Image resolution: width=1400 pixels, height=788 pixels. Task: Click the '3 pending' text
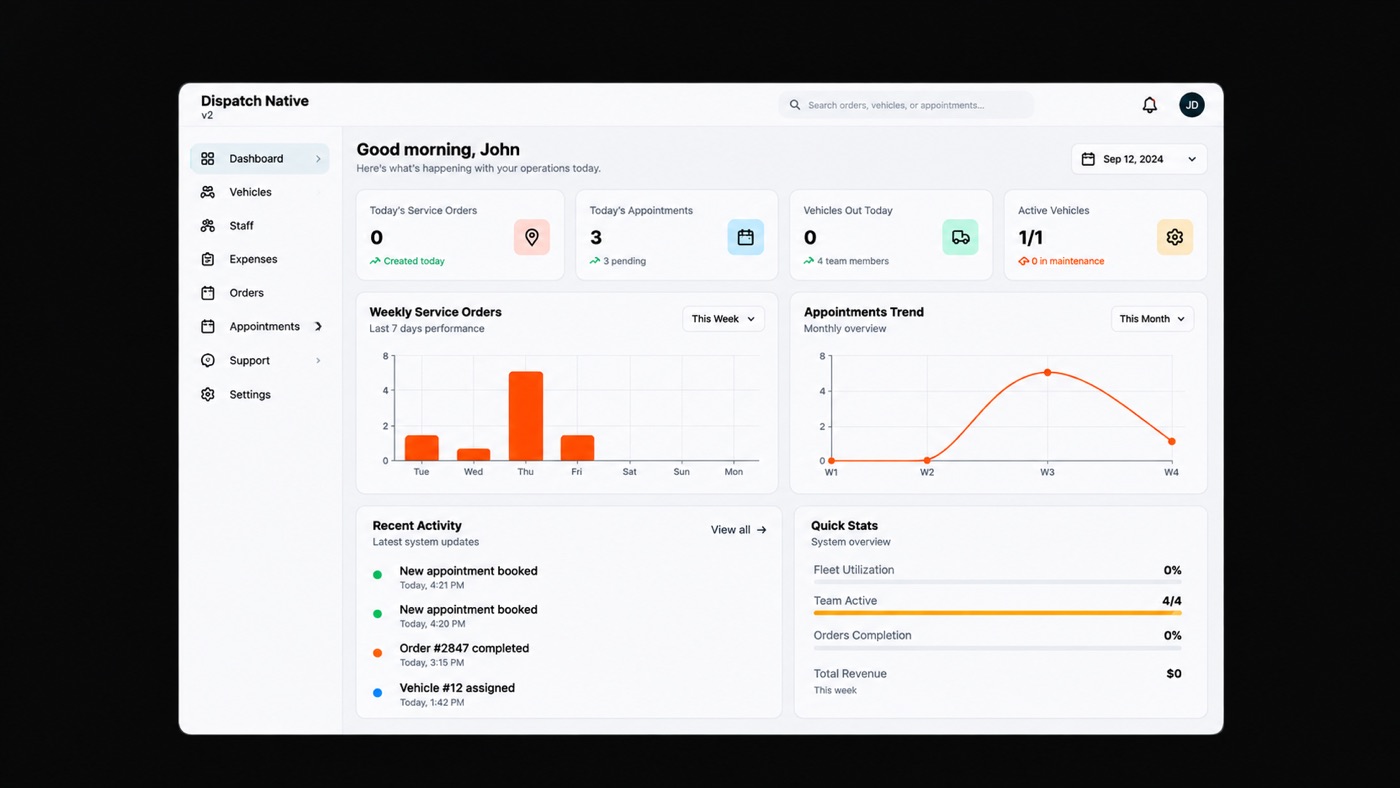pos(625,261)
